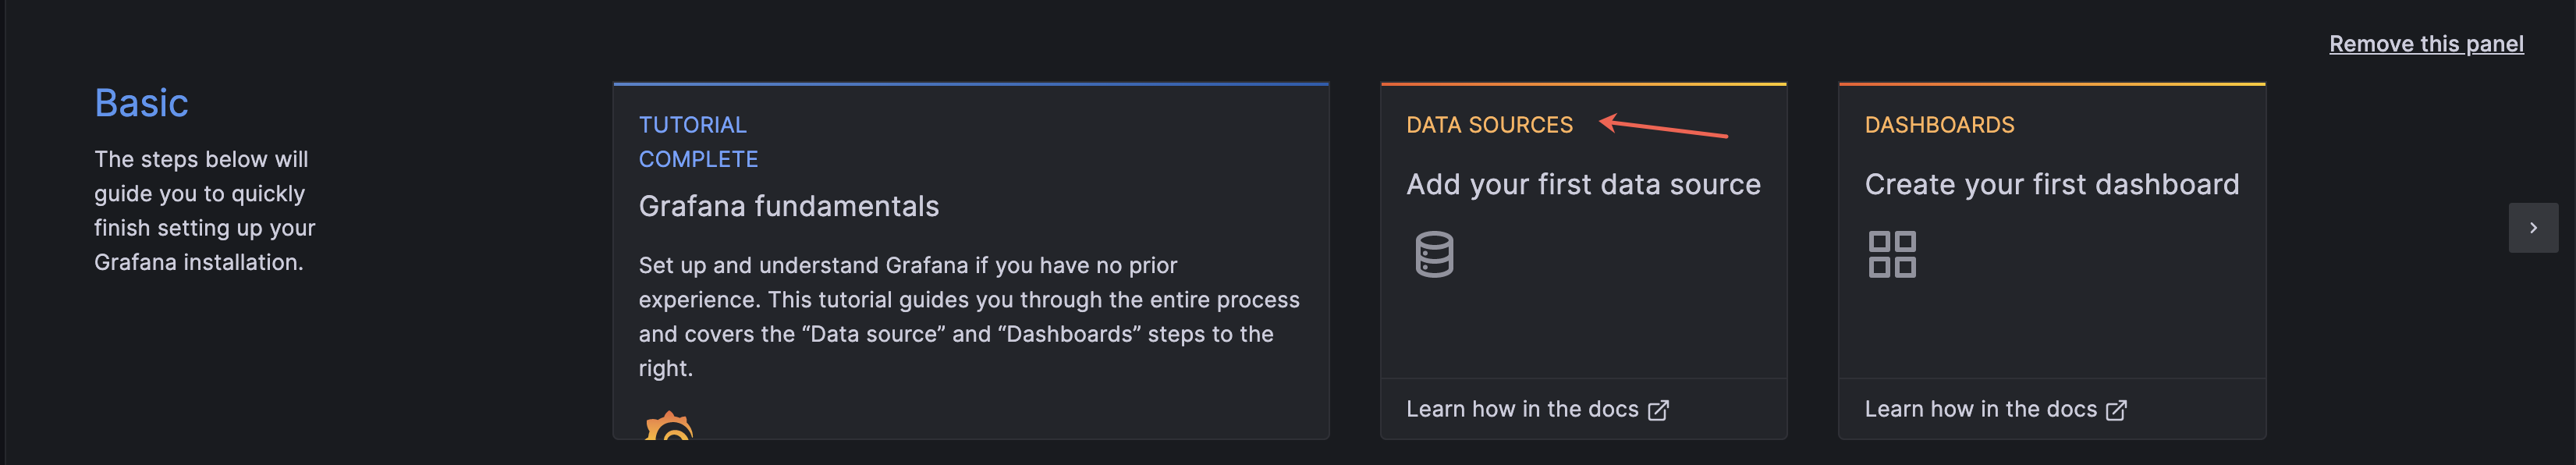2576x465 pixels.
Task: Click the word "COMPLETE" in tutorial card
Action: point(698,159)
